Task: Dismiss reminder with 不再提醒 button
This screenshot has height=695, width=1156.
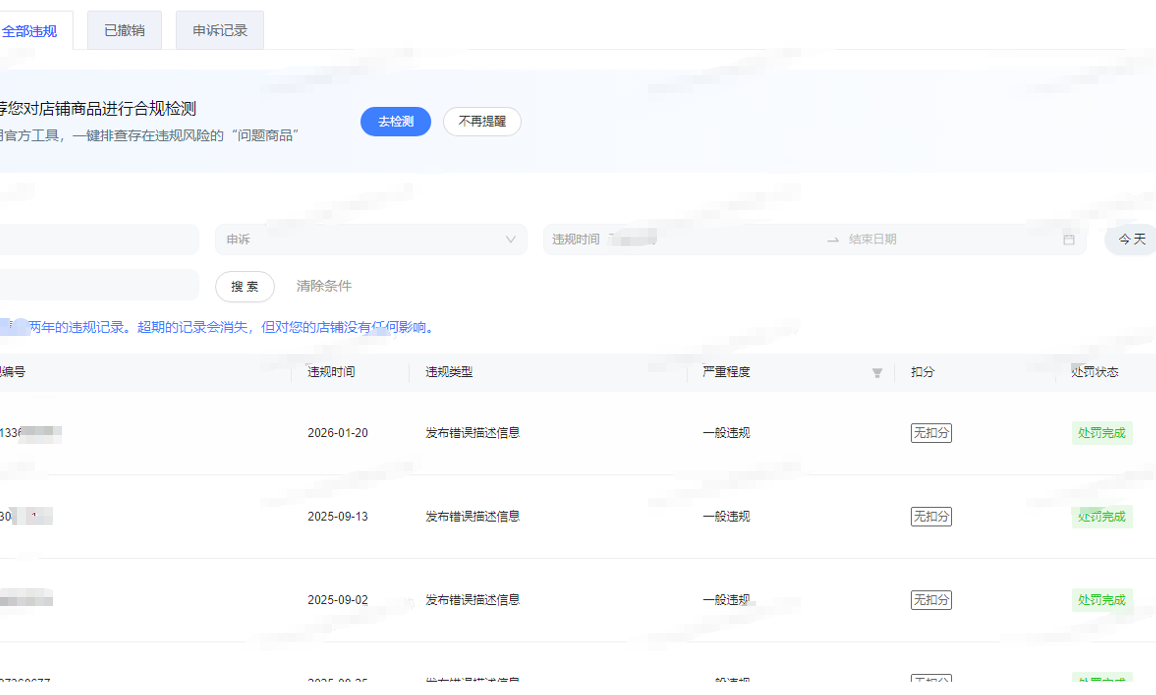Action: point(482,122)
